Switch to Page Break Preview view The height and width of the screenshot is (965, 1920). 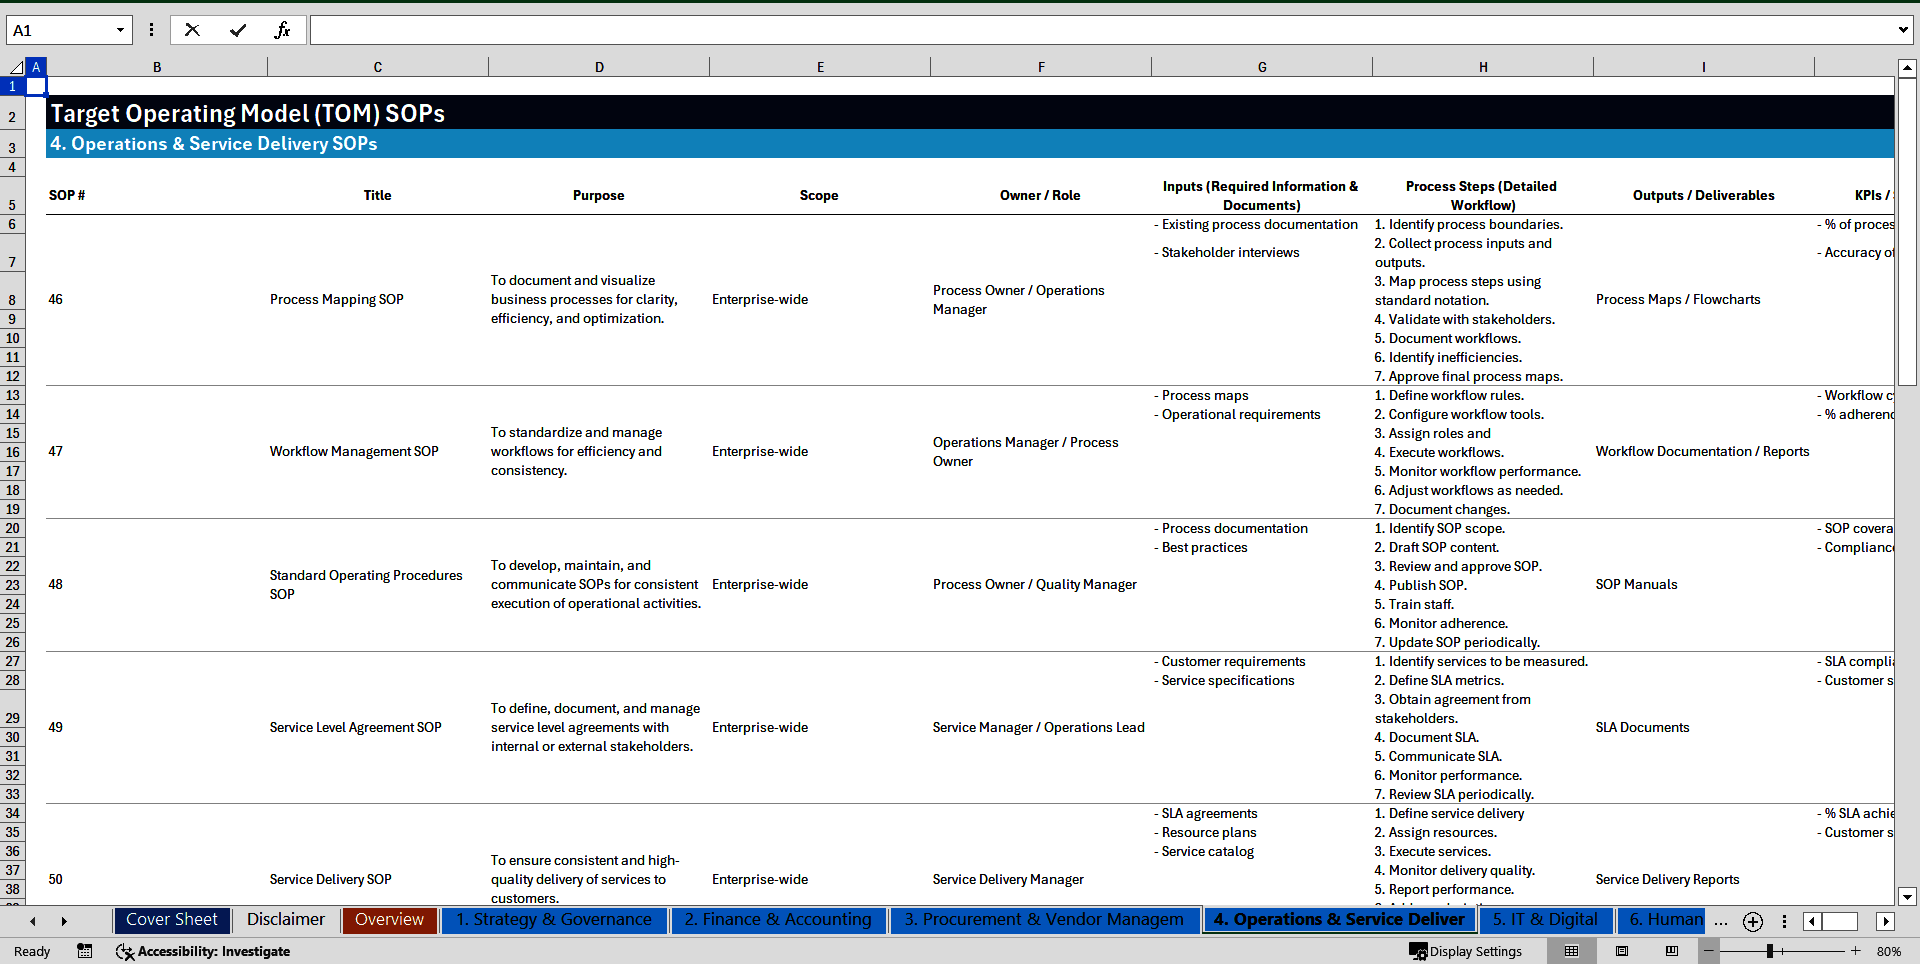(x=1672, y=951)
